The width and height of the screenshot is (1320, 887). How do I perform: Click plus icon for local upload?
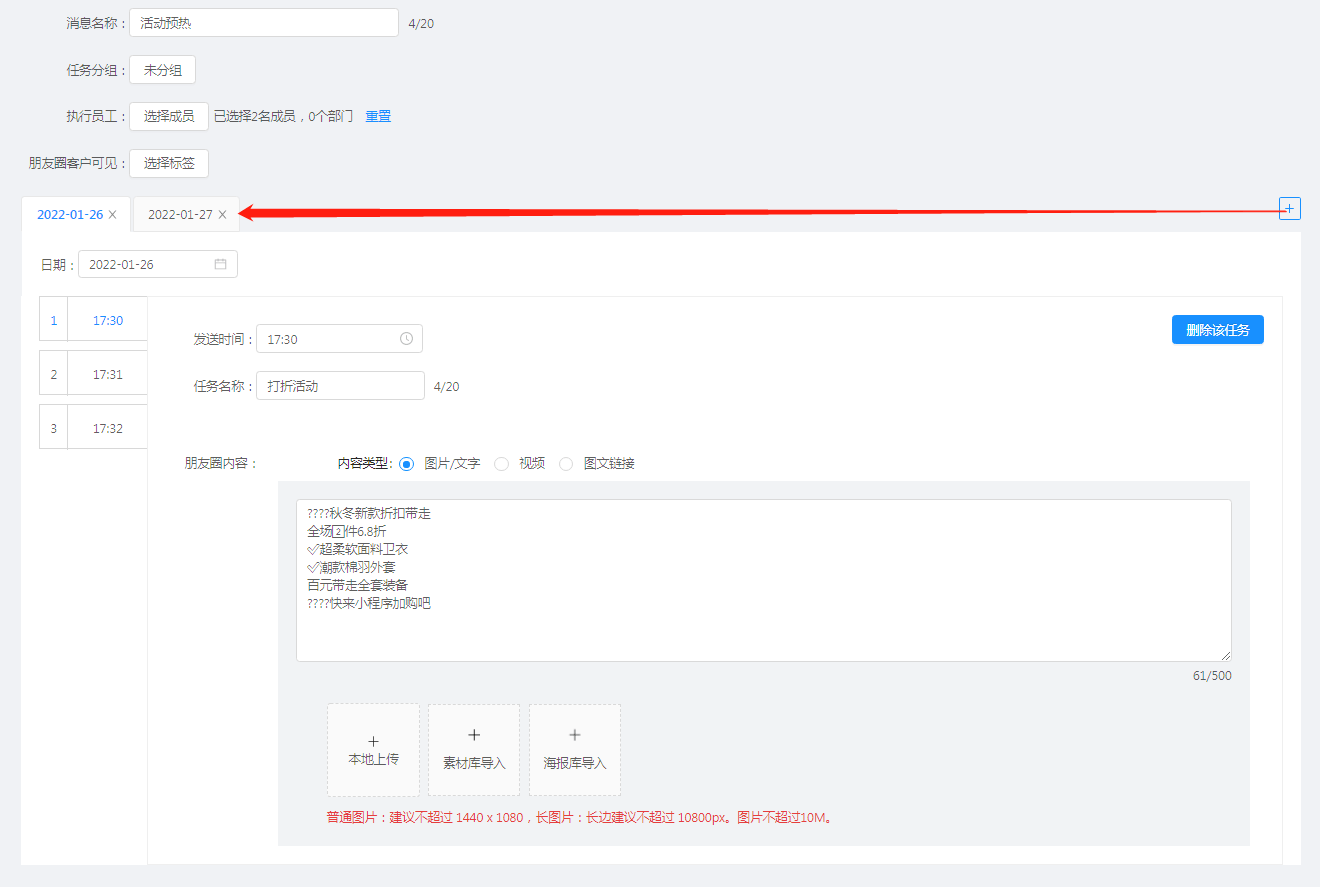coord(373,741)
